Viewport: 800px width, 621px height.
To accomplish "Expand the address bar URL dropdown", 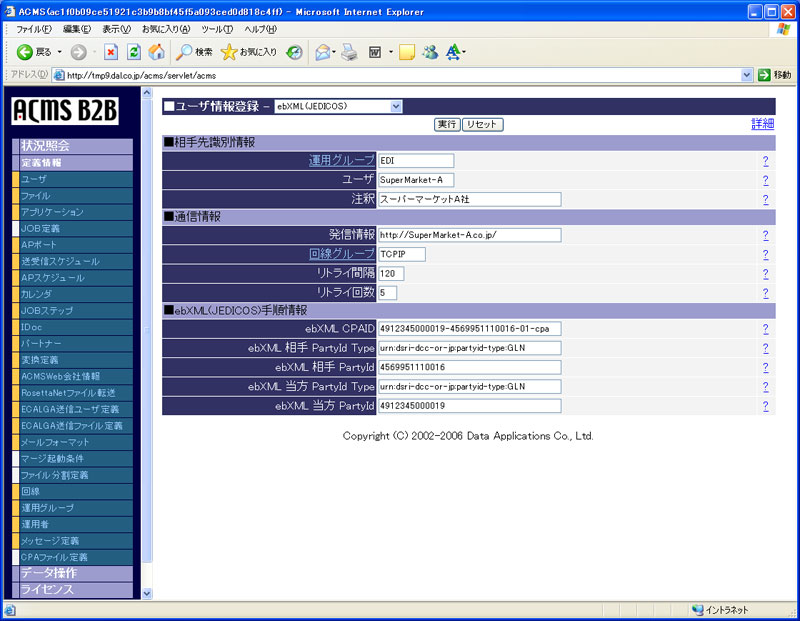I will pyautogui.click(x=747, y=75).
